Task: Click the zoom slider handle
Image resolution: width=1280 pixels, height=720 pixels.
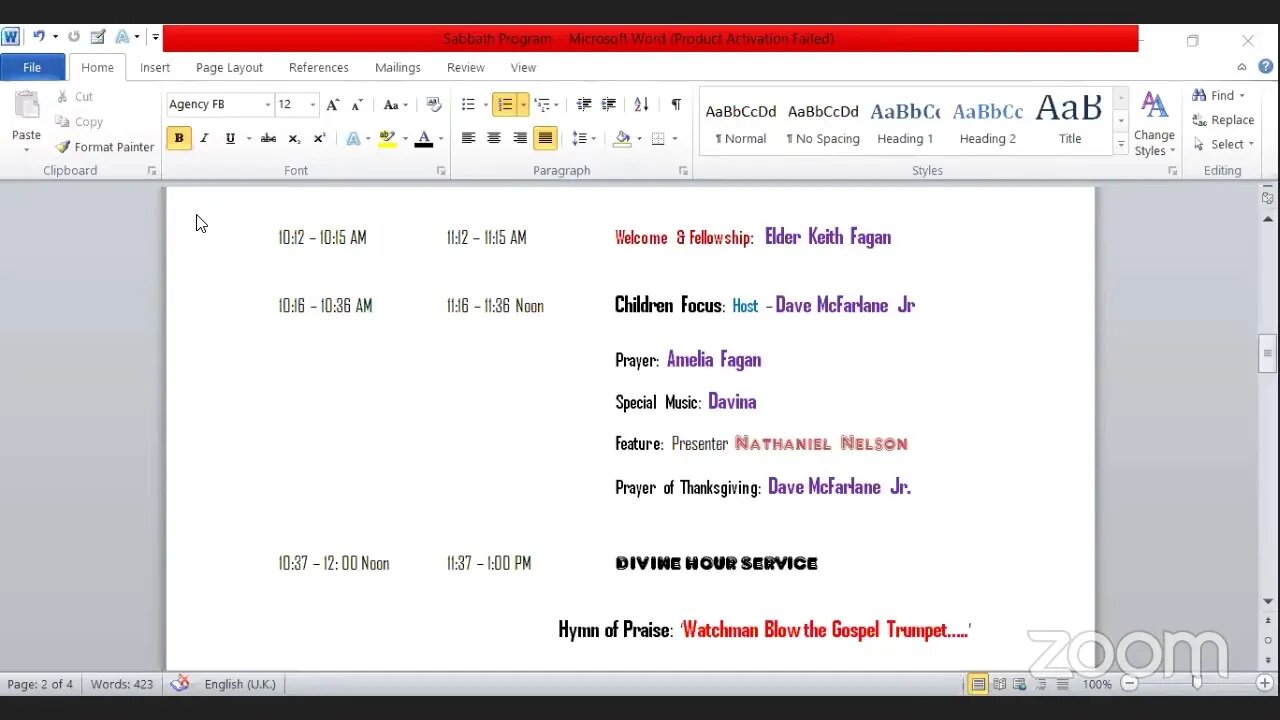Action: click(x=1197, y=684)
